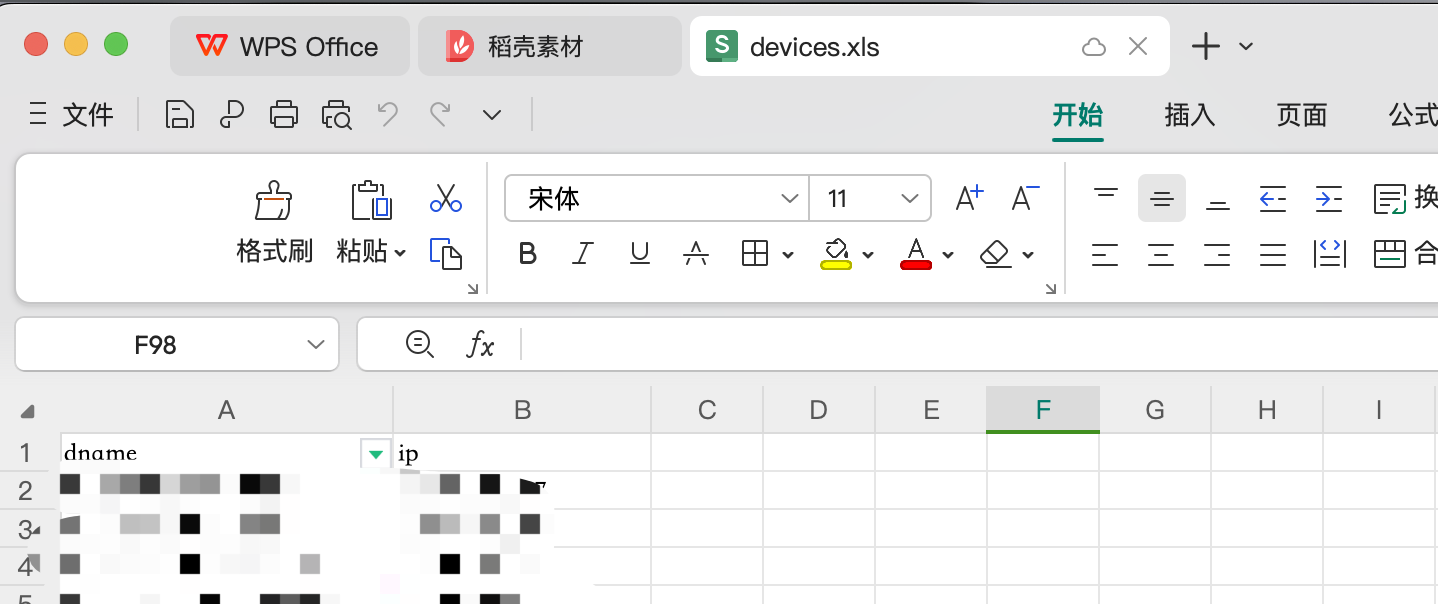1438x604 pixels.
Task: Toggle Italic formatting
Action: tap(583, 254)
